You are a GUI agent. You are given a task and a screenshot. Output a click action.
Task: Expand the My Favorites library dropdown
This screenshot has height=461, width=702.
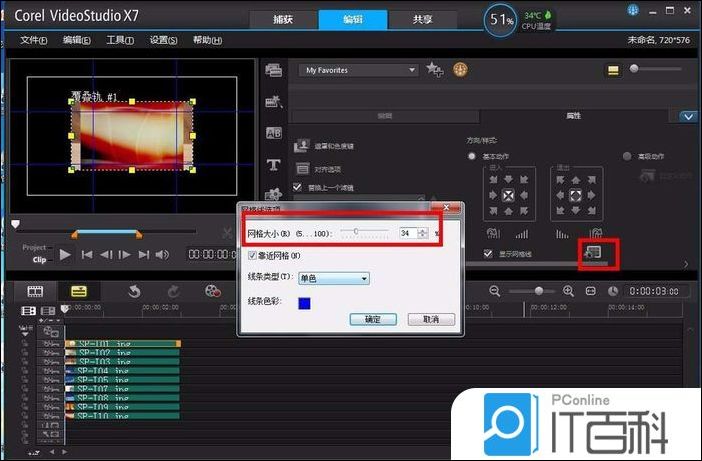(x=411, y=70)
